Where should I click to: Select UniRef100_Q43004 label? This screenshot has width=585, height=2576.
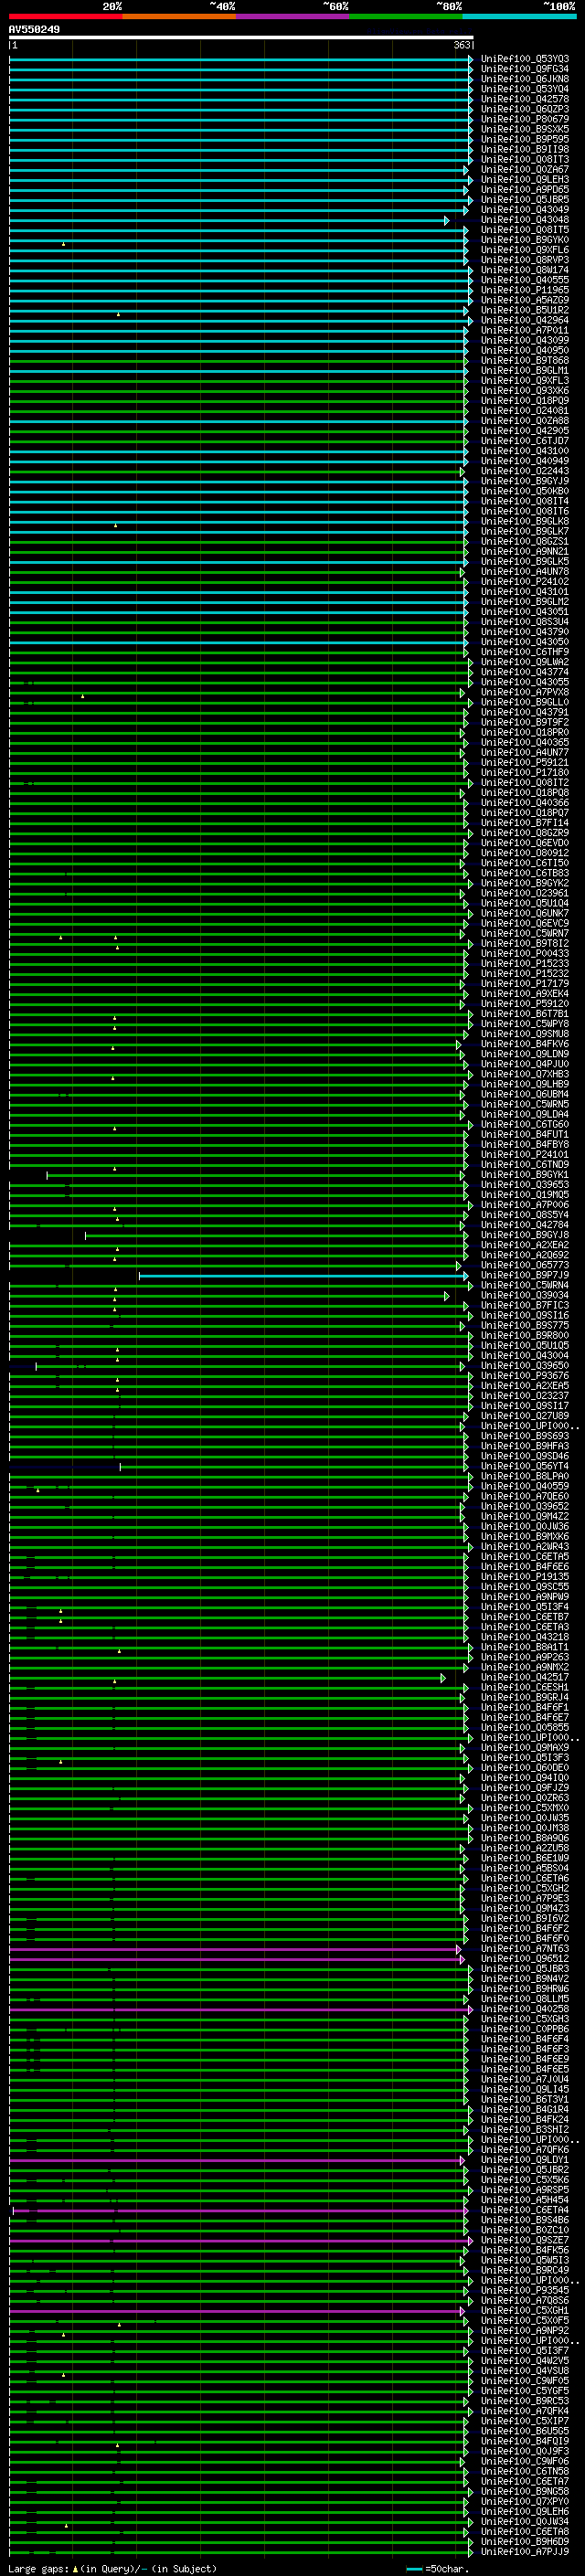[525, 1356]
